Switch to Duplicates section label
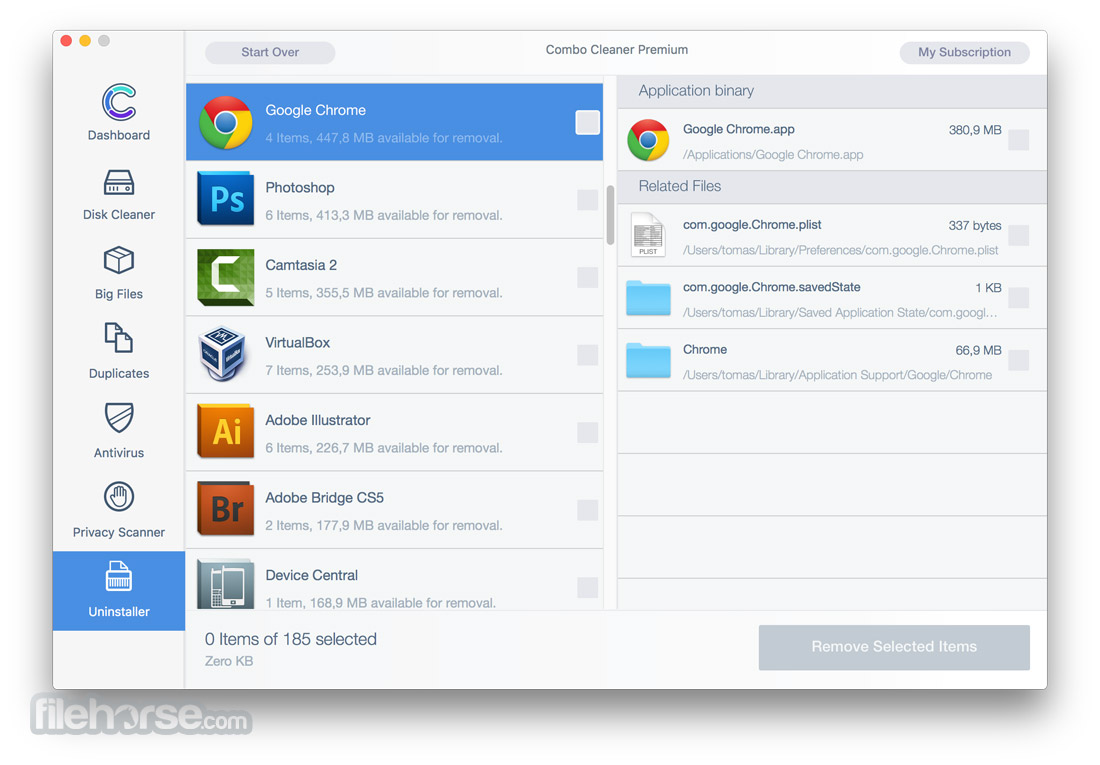 (x=119, y=373)
